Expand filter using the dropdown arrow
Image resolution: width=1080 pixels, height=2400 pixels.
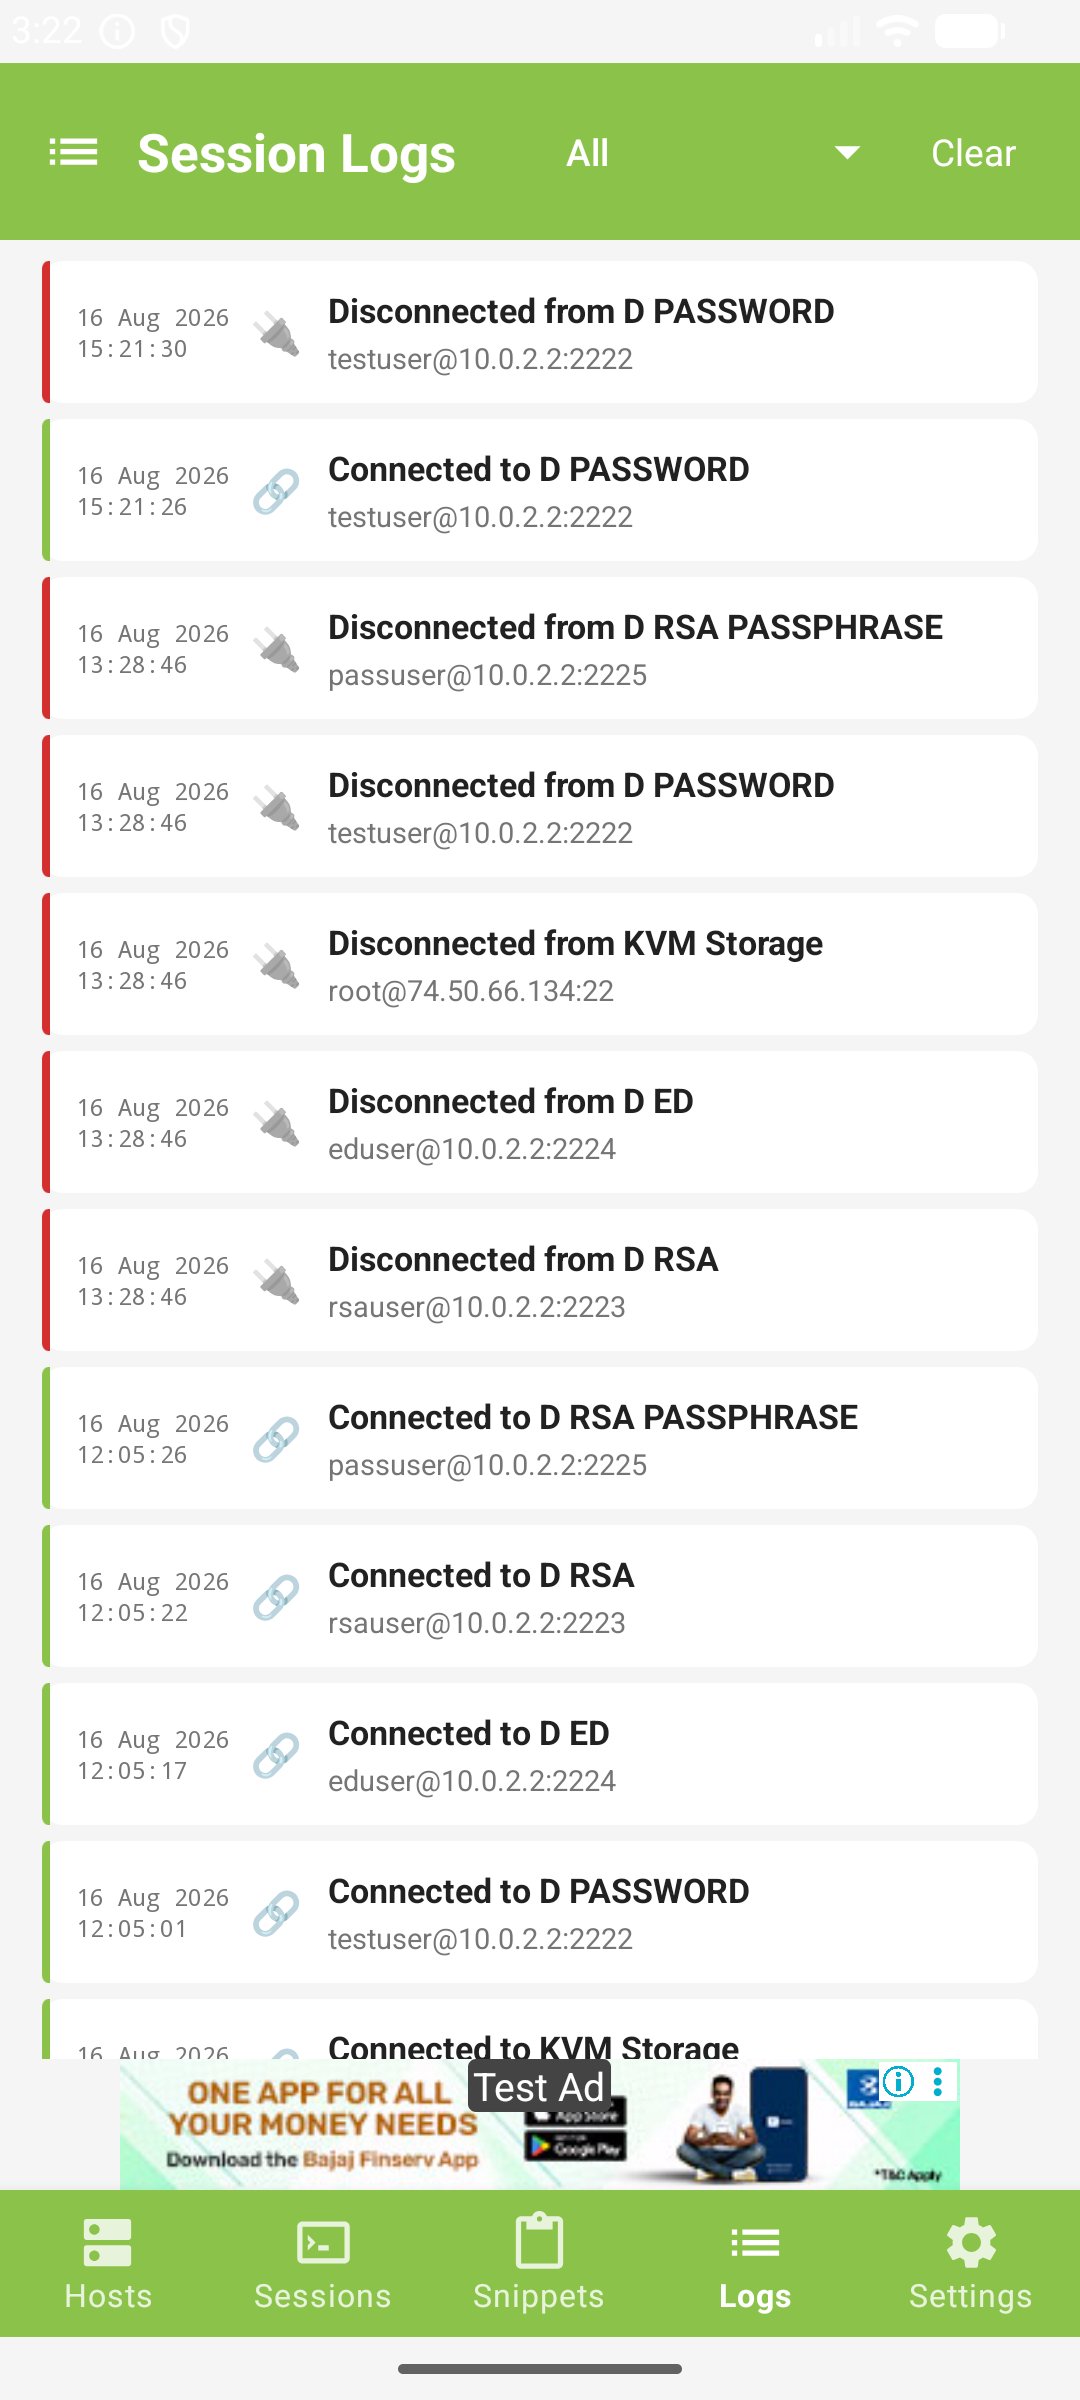click(x=847, y=153)
